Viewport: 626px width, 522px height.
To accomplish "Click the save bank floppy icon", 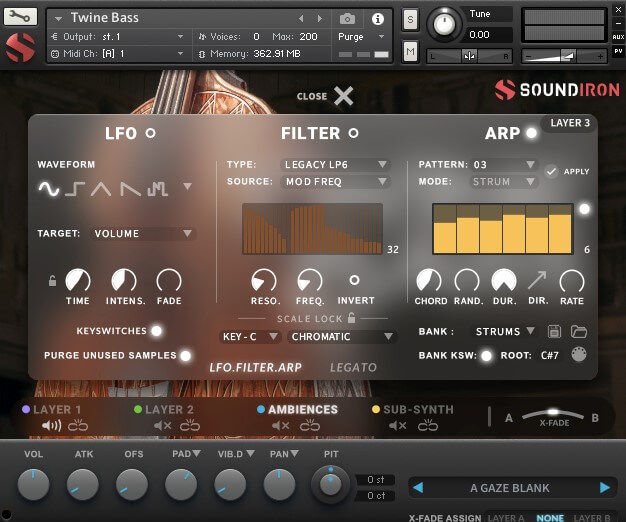I will [x=555, y=331].
